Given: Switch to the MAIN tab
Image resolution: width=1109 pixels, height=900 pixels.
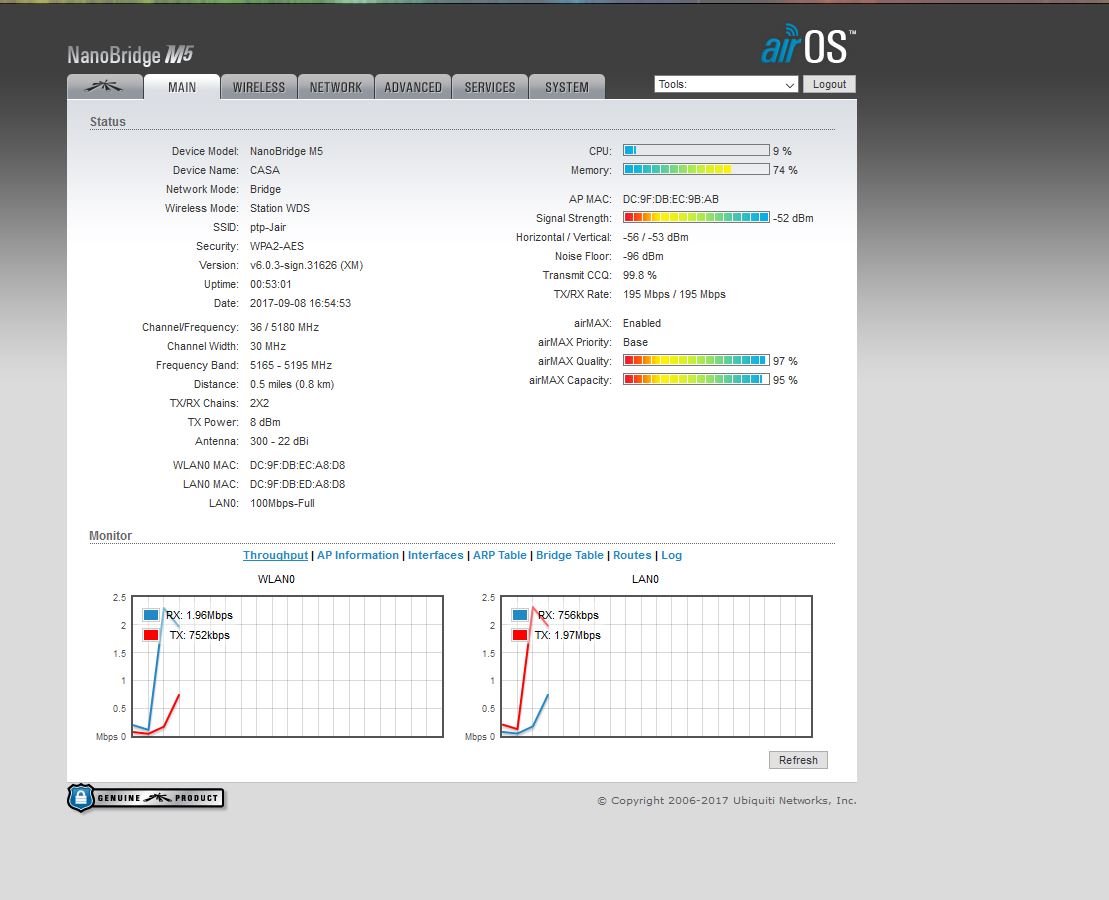Looking at the screenshot, I should click(182, 87).
